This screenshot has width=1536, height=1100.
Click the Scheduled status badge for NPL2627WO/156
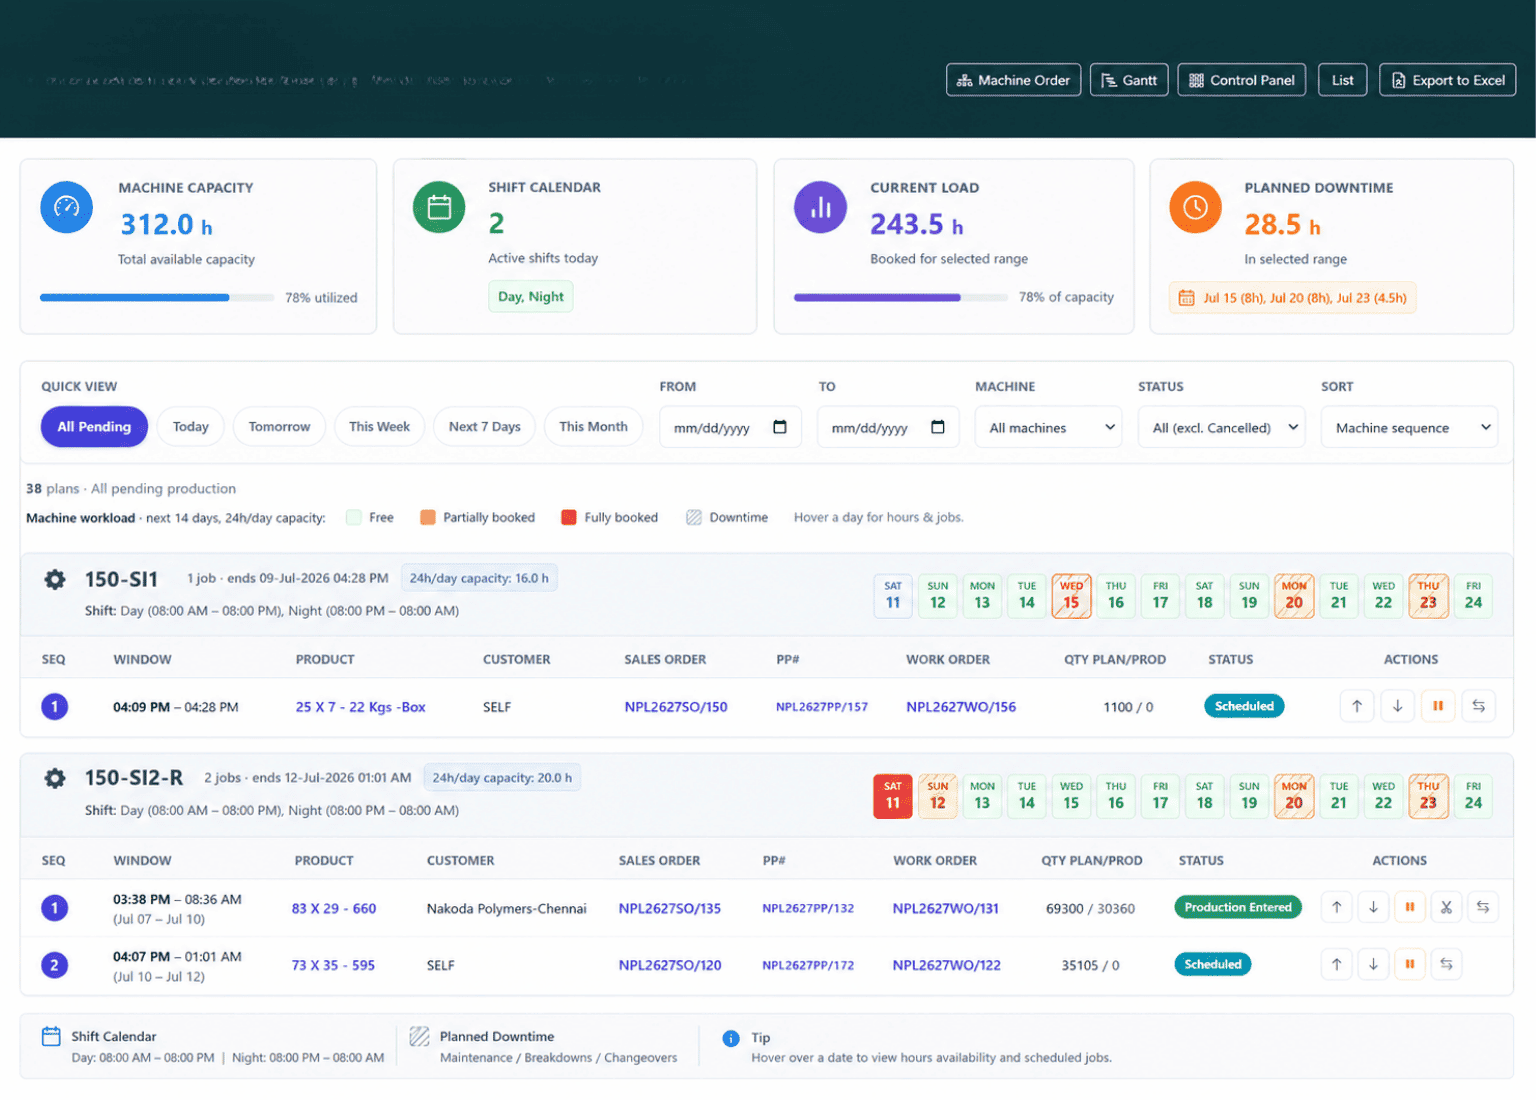pyautogui.click(x=1244, y=706)
